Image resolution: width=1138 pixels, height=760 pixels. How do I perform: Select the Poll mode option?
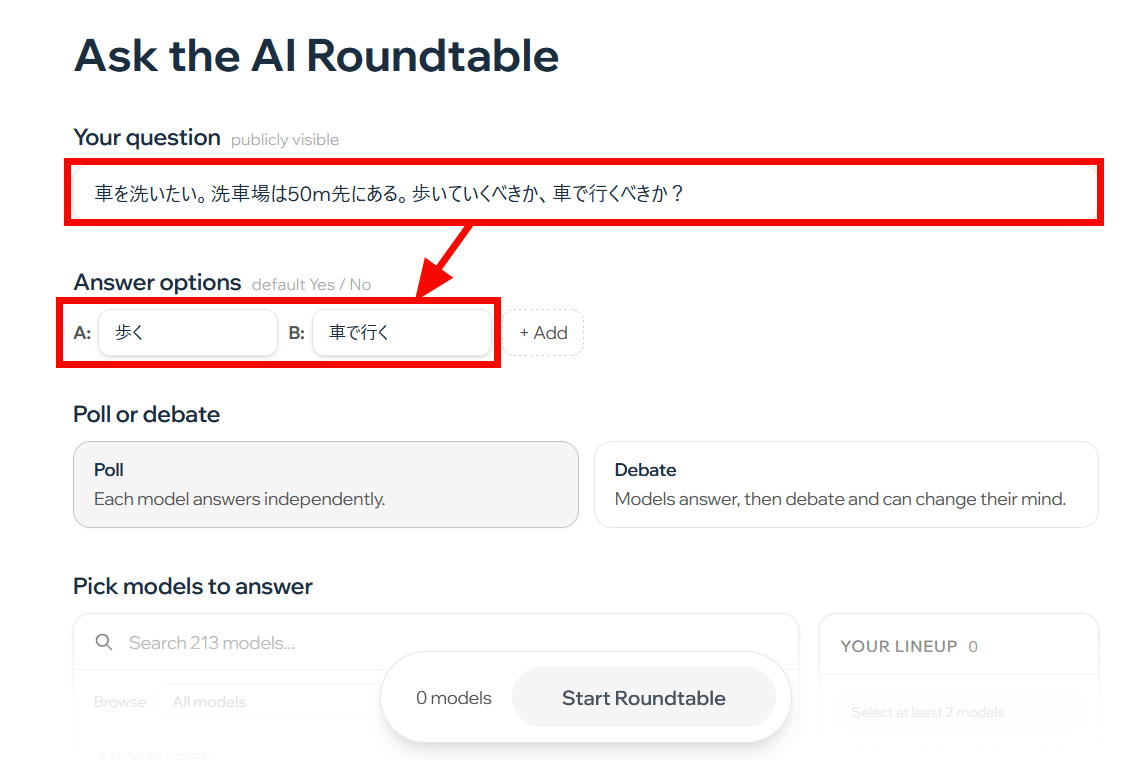coord(326,484)
